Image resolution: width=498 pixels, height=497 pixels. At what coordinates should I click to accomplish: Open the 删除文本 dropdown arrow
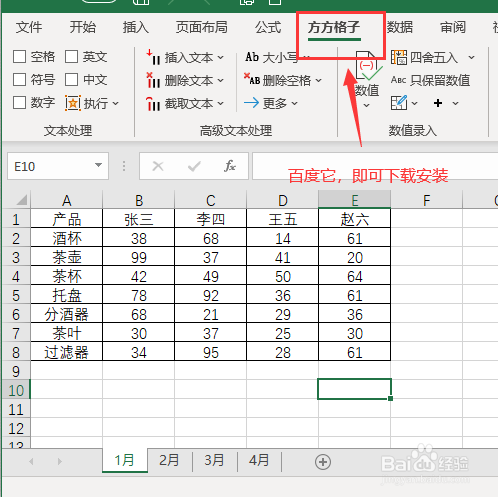point(221,81)
